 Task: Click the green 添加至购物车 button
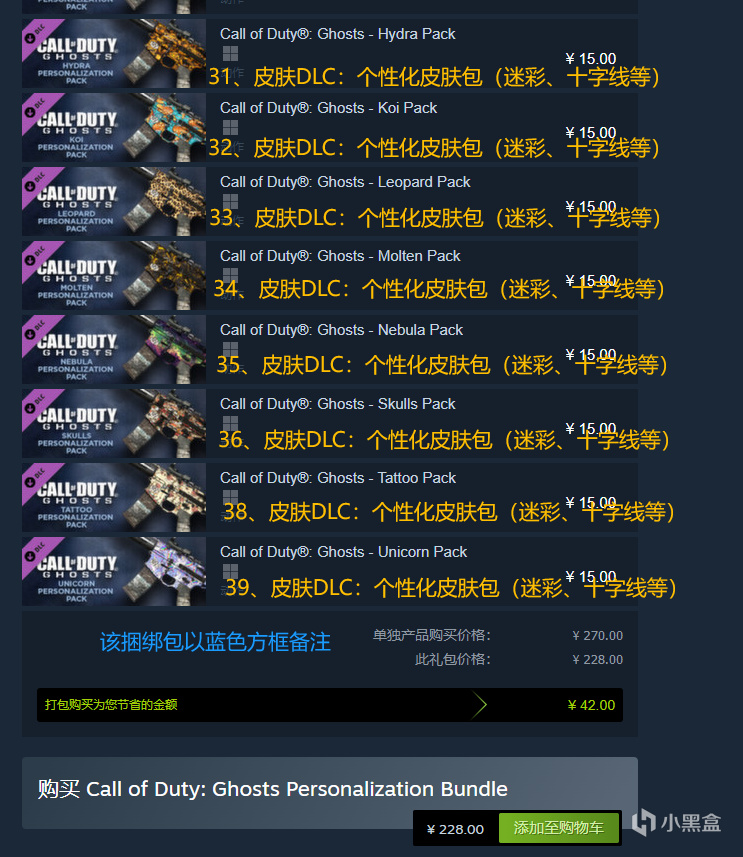coord(559,827)
